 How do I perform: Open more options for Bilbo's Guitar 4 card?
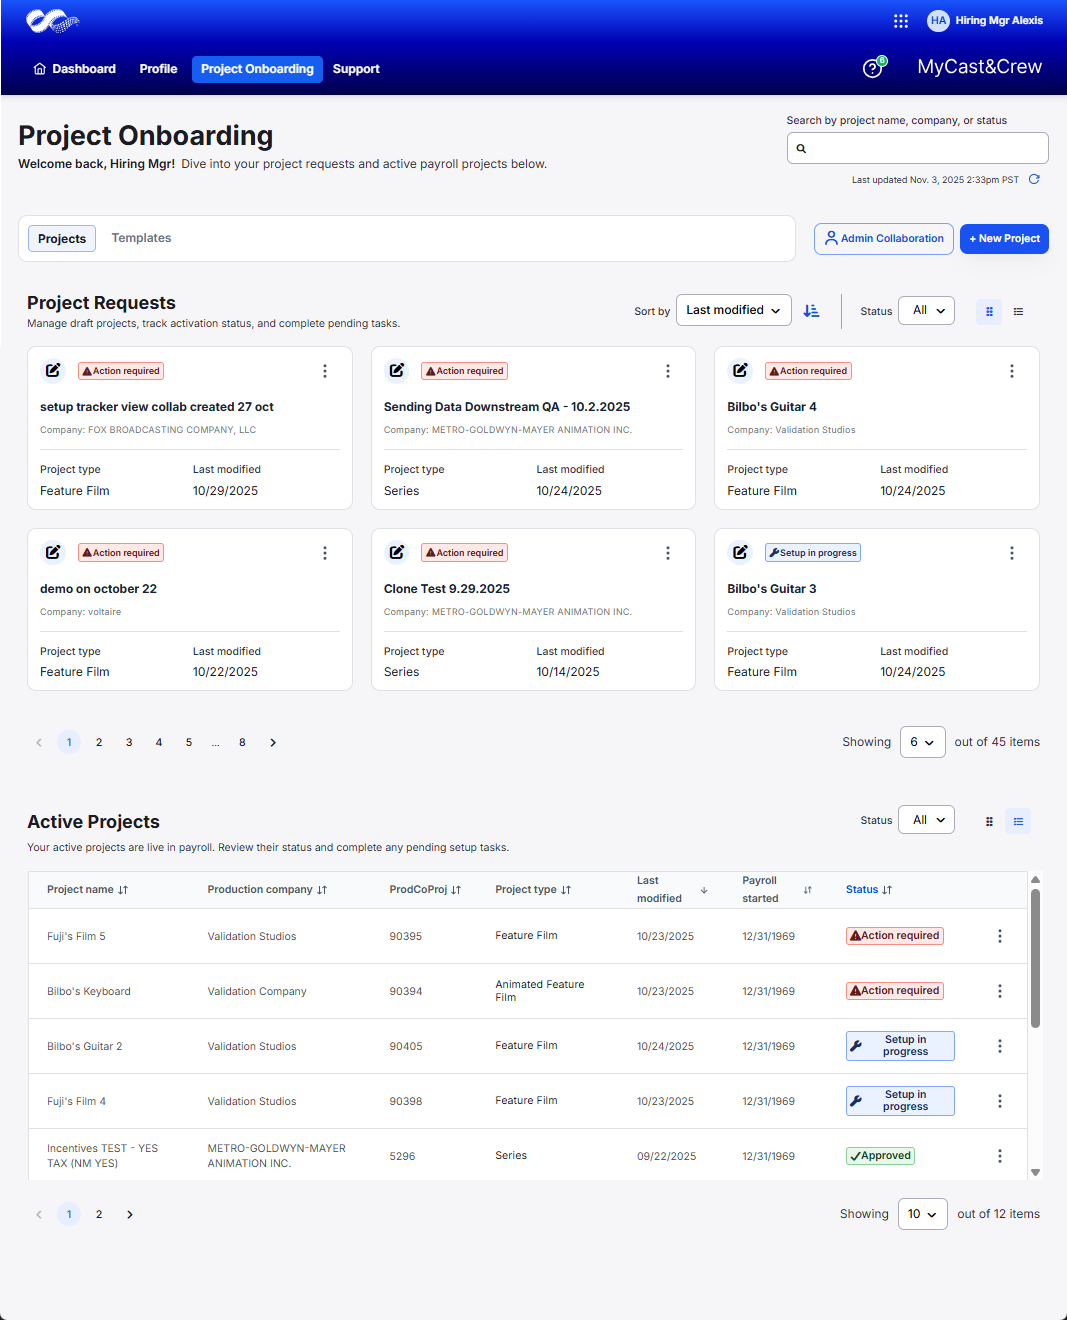(1012, 371)
